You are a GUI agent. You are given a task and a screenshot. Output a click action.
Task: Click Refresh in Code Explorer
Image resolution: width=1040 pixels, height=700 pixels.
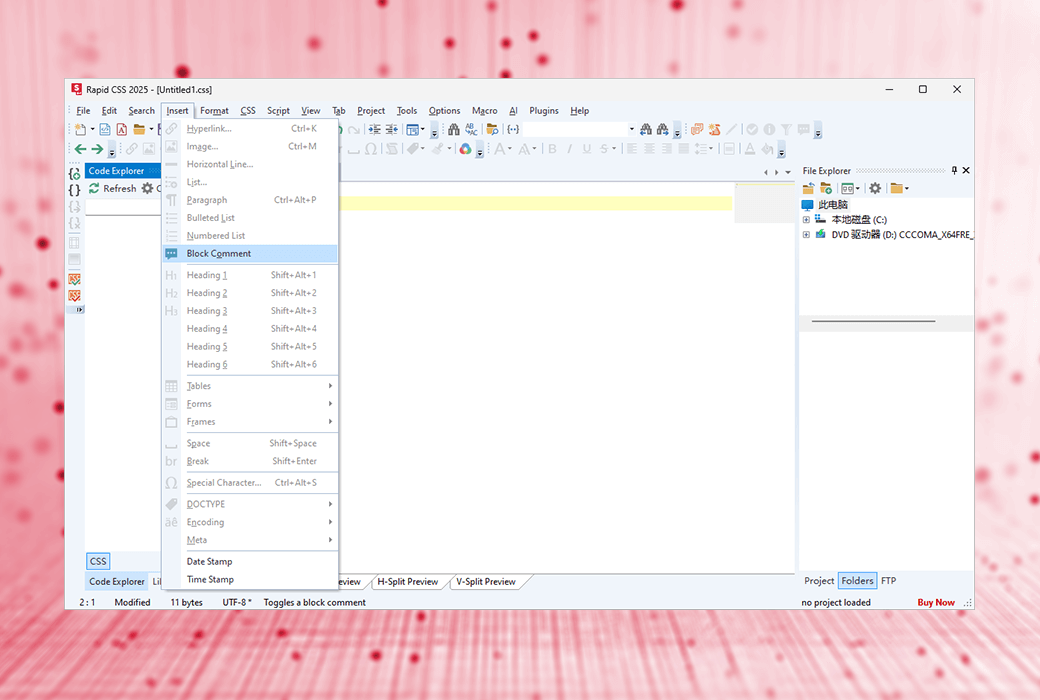pos(113,188)
